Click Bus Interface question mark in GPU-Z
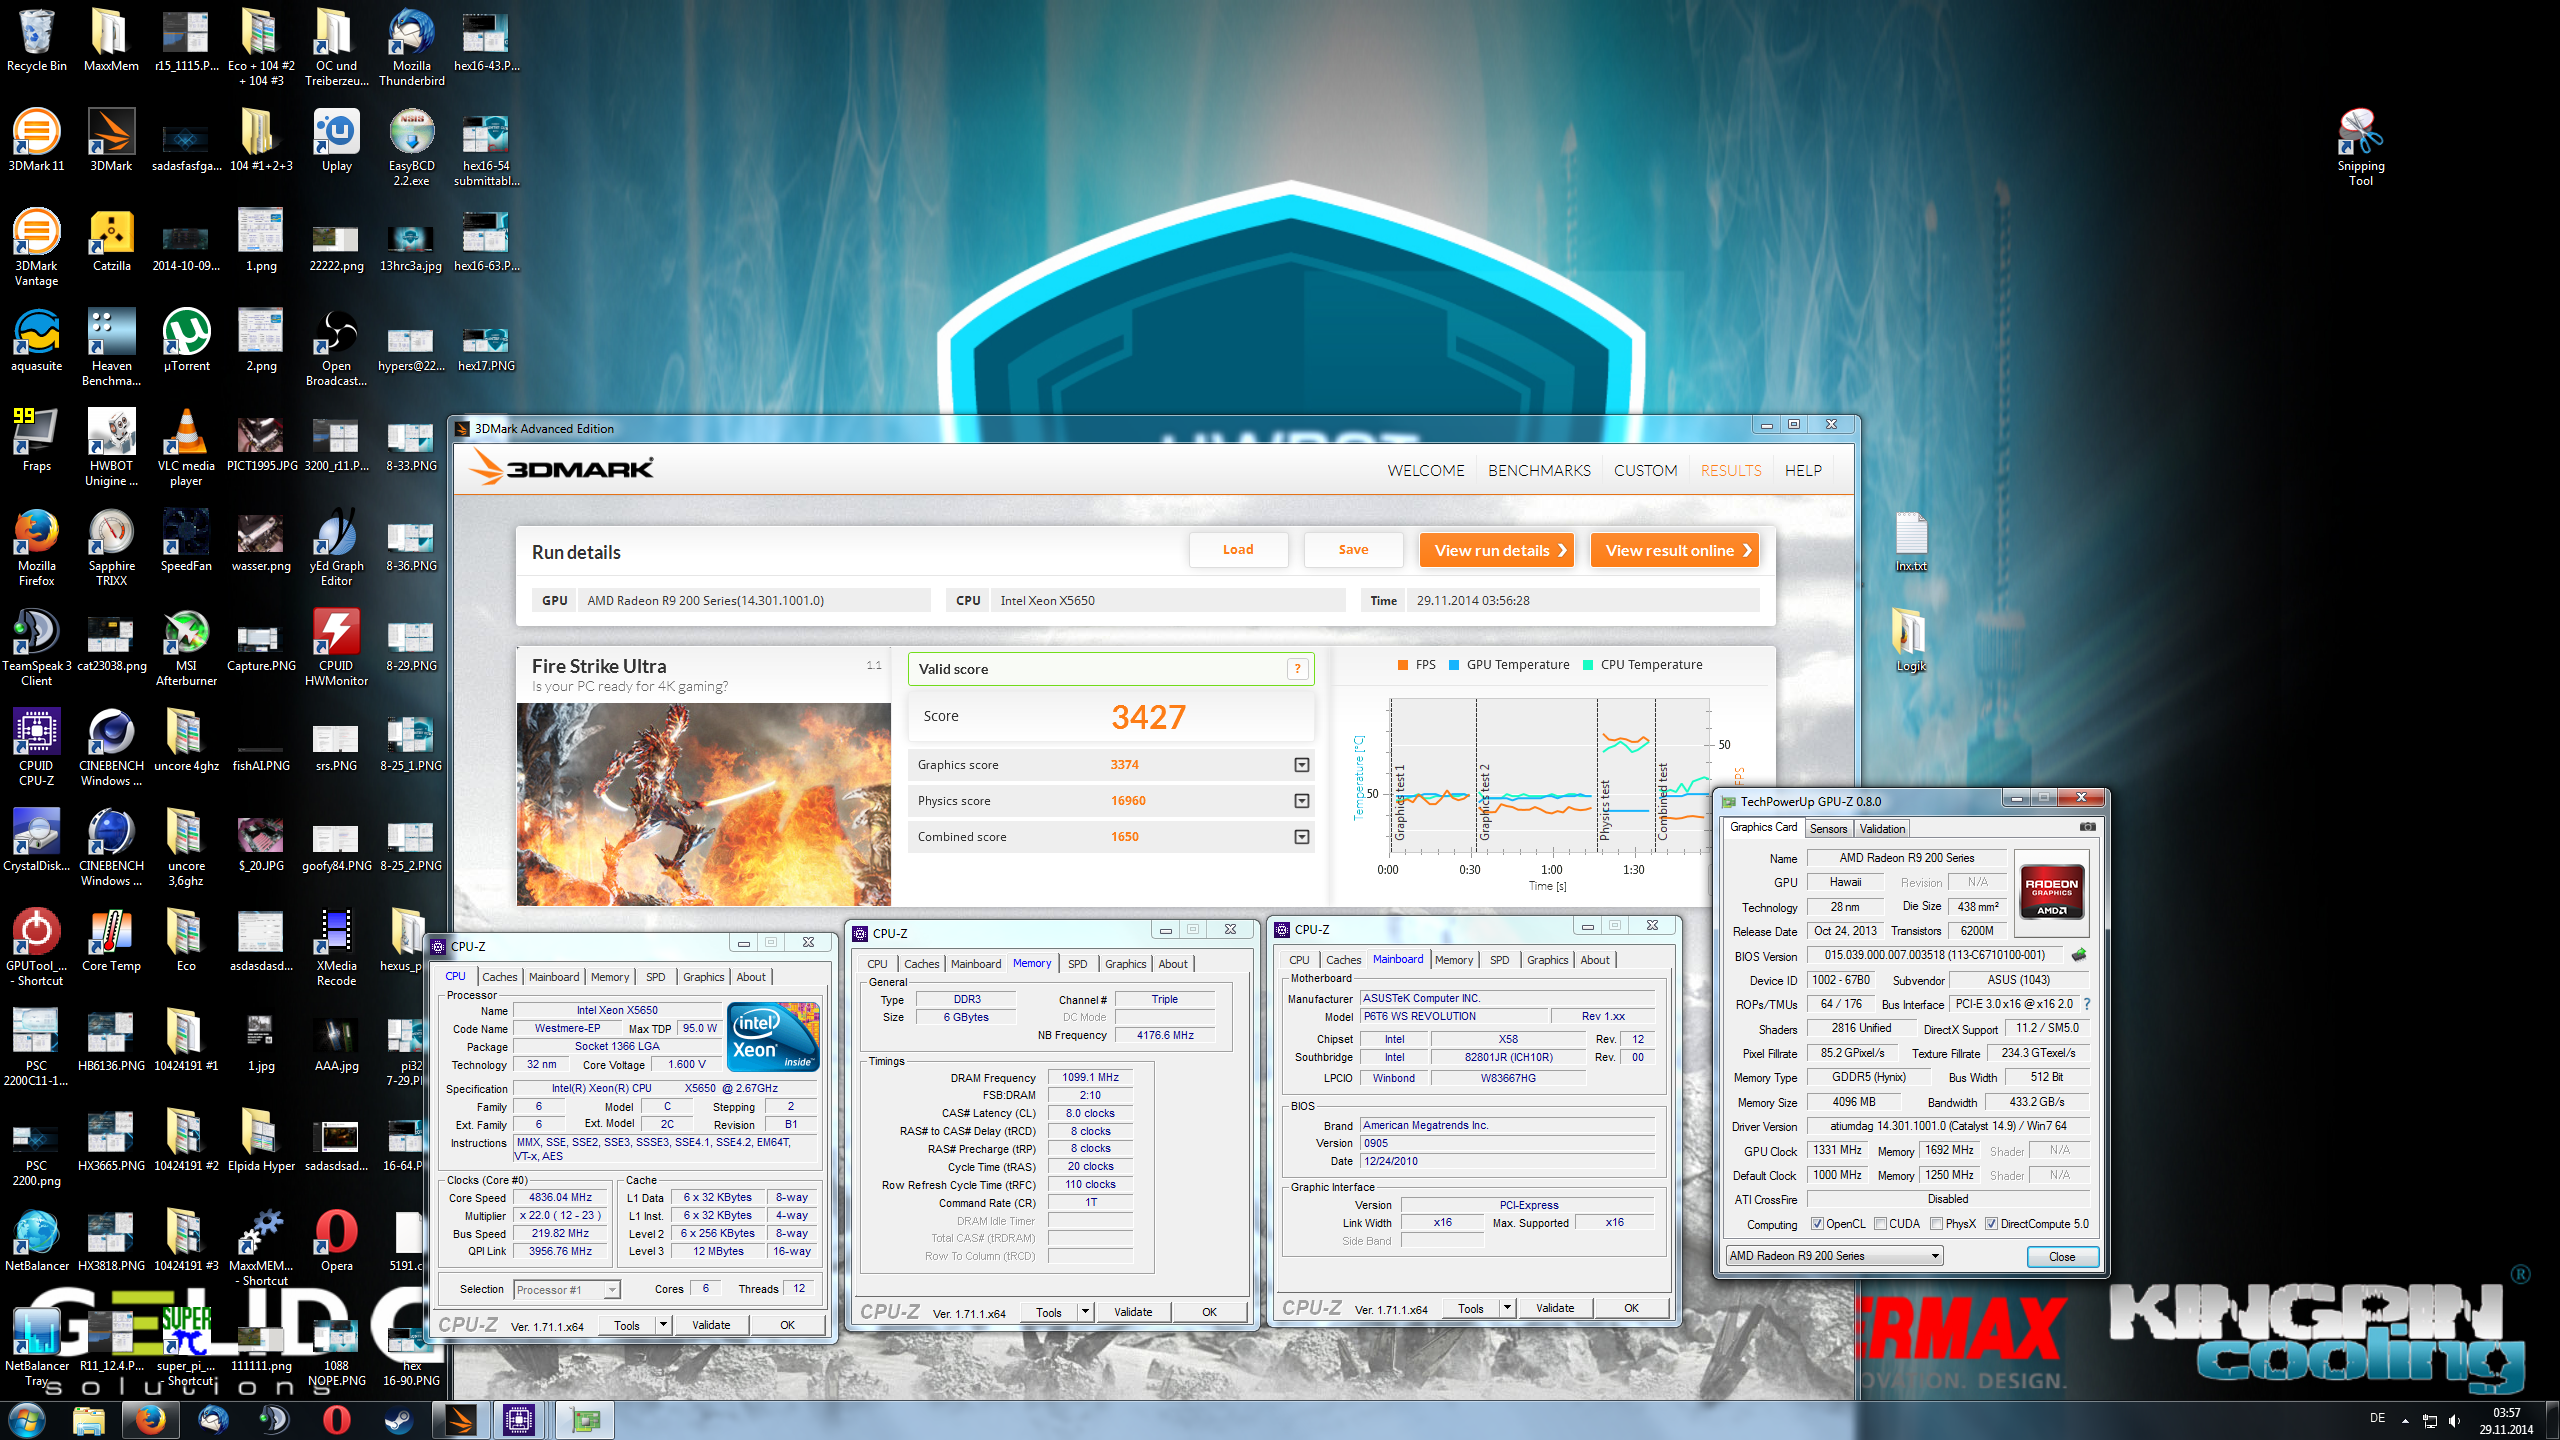 point(2086,1004)
